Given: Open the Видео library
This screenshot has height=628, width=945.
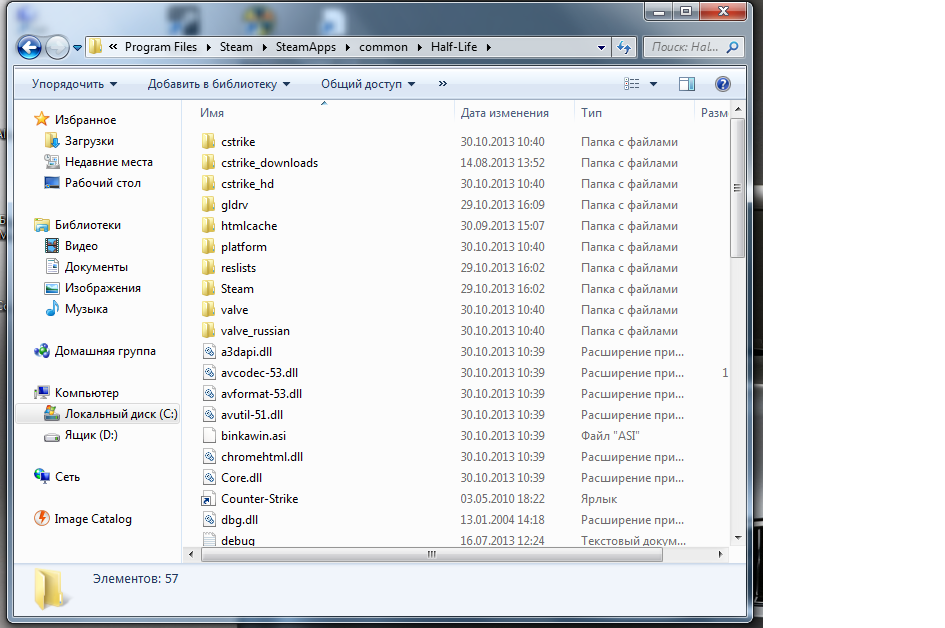Looking at the screenshot, I should [81, 246].
